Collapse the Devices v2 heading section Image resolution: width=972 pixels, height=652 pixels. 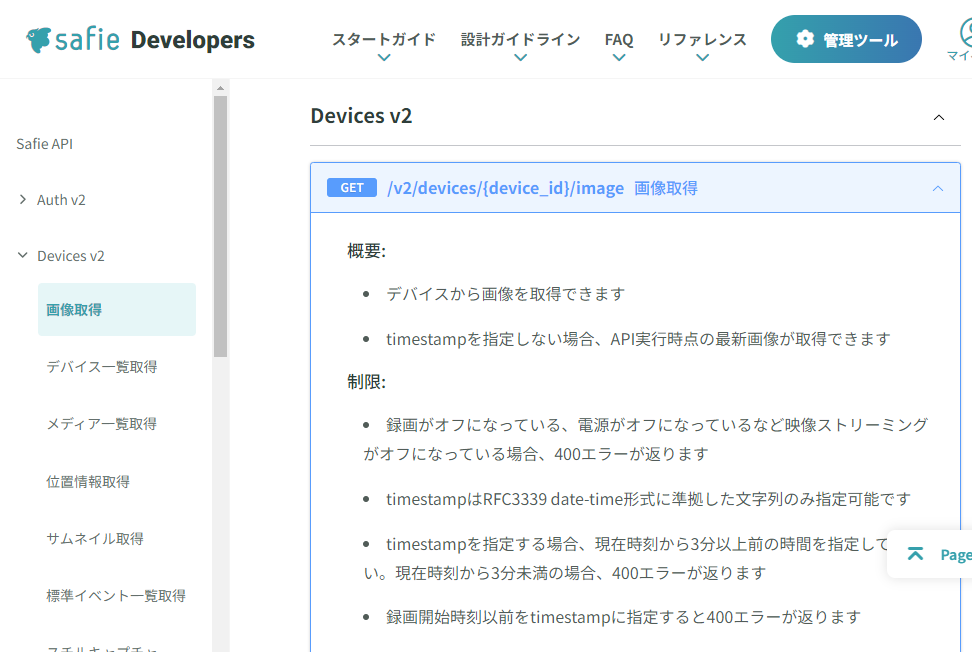tap(939, 118)
